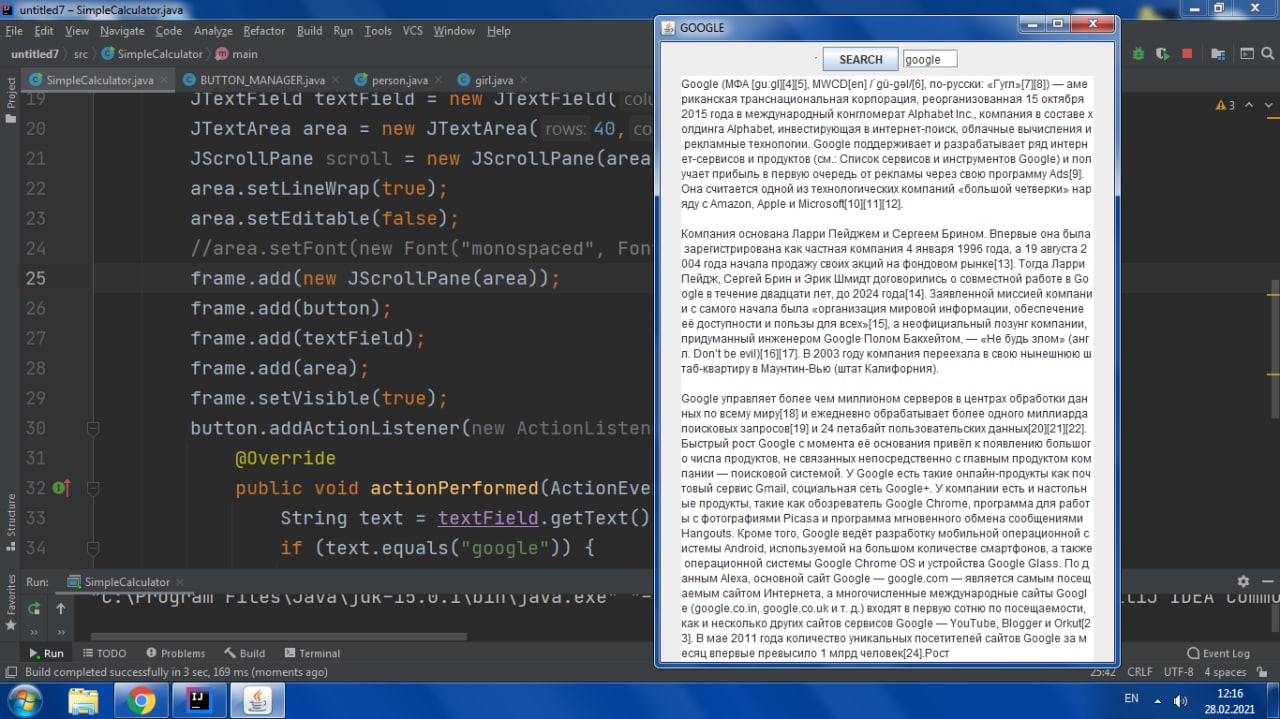1280x719 pixels.
Task: Open the Problems tool window tab
Action: click(175, 653)
